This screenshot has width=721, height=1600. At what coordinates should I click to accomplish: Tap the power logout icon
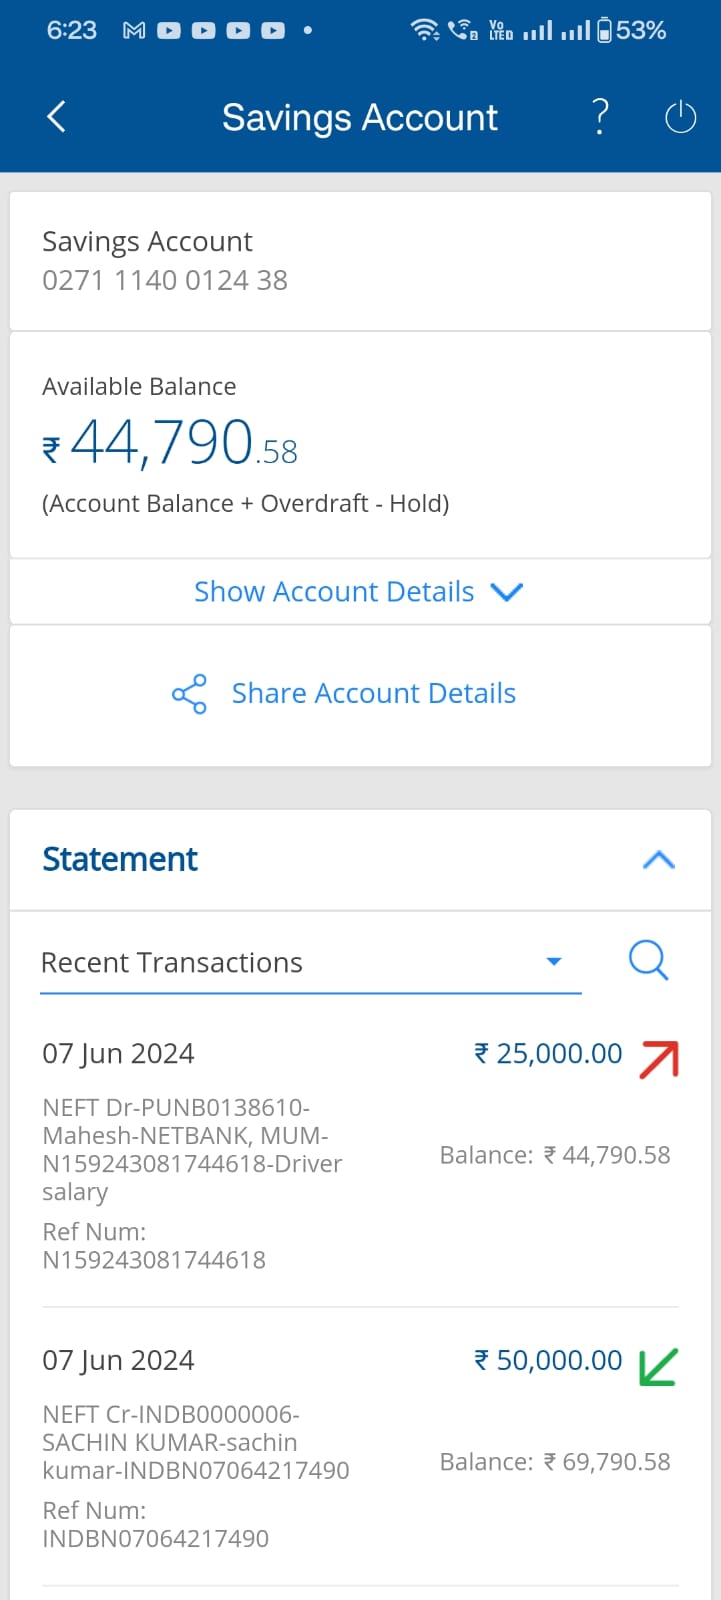680,118
